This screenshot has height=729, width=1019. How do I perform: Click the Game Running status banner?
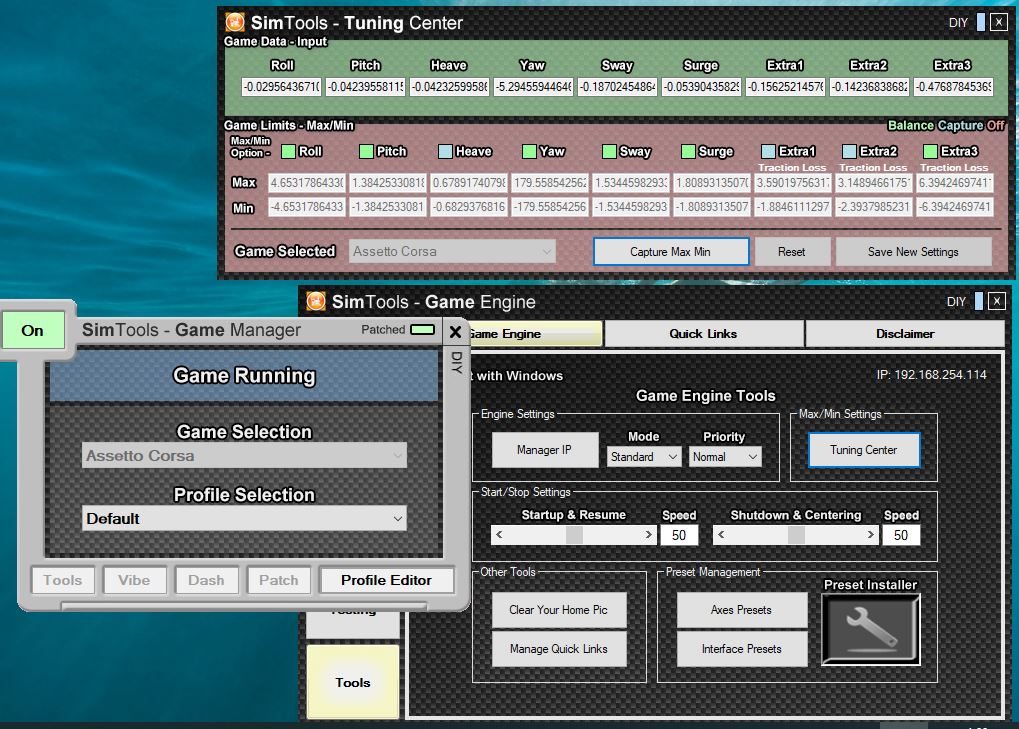[244, 376]
